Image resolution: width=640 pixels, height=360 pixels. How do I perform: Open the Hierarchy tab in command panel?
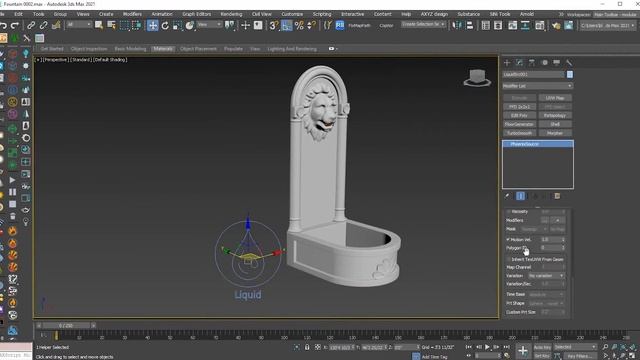tap(531, 62)
